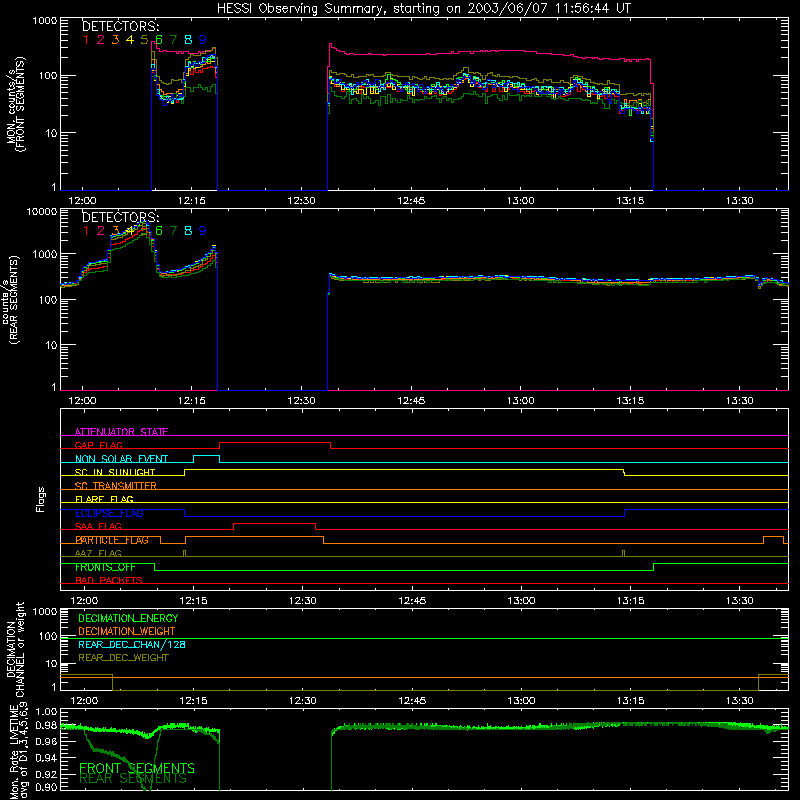Viewport: 800px width, 800px height.
Task: Select olive detector 5 in front segments legend
Action: point(144,40)
